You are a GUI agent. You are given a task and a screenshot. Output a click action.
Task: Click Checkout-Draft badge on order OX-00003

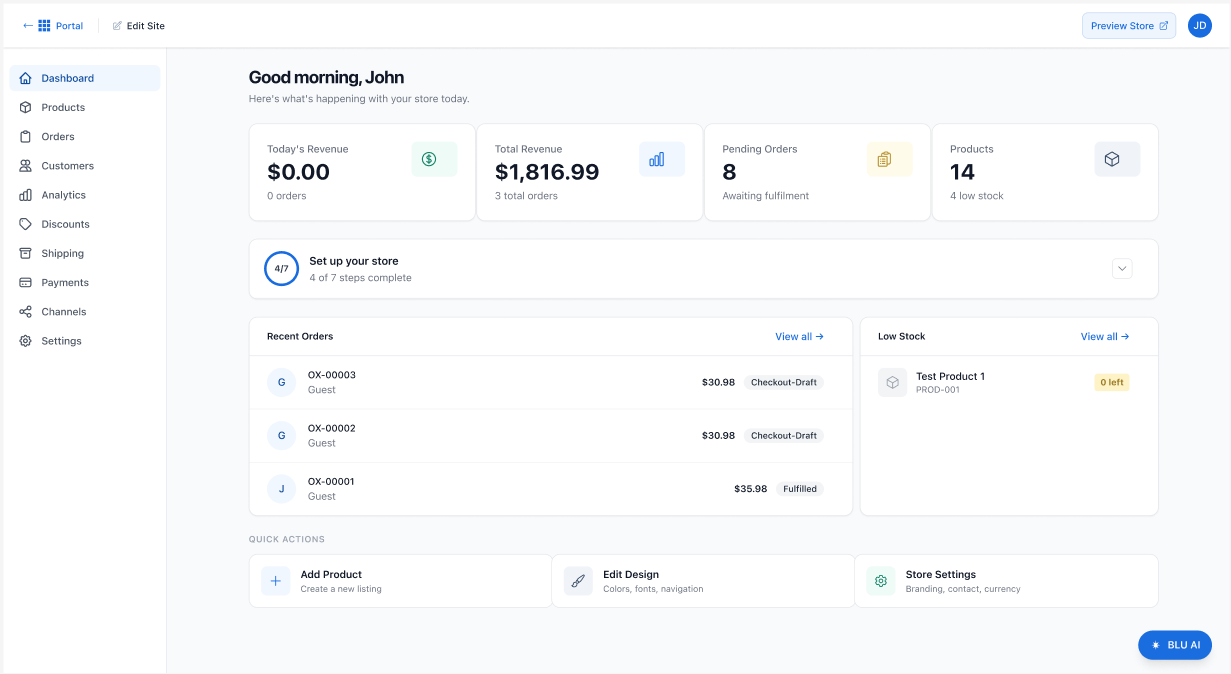tap(784, 382)
